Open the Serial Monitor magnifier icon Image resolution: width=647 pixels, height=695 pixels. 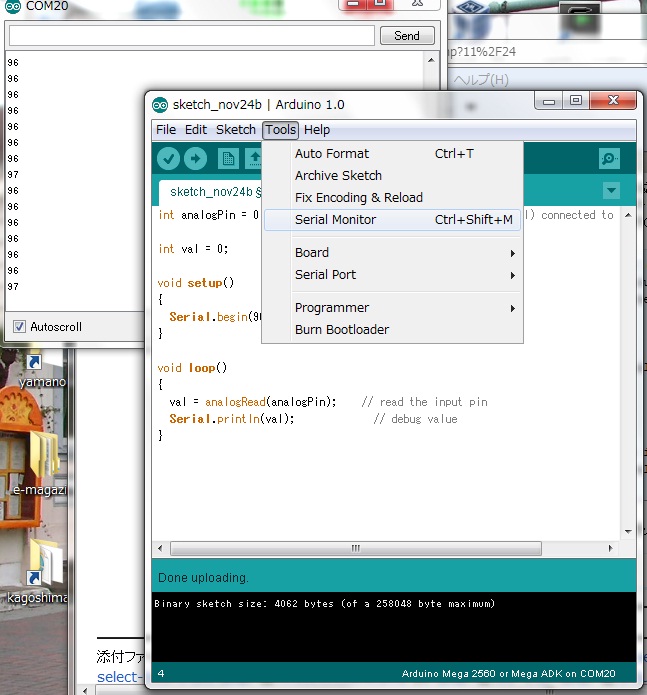(x=608, y=158)
